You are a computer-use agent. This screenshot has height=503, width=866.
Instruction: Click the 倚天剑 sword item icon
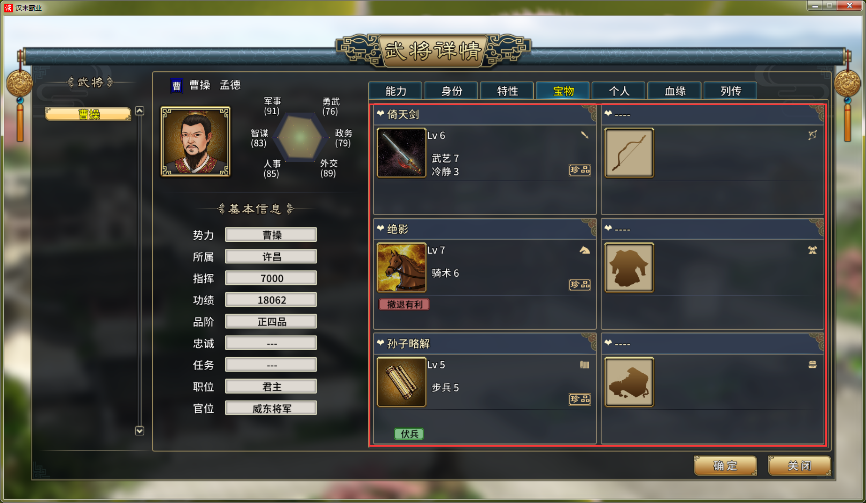[401, 153]
